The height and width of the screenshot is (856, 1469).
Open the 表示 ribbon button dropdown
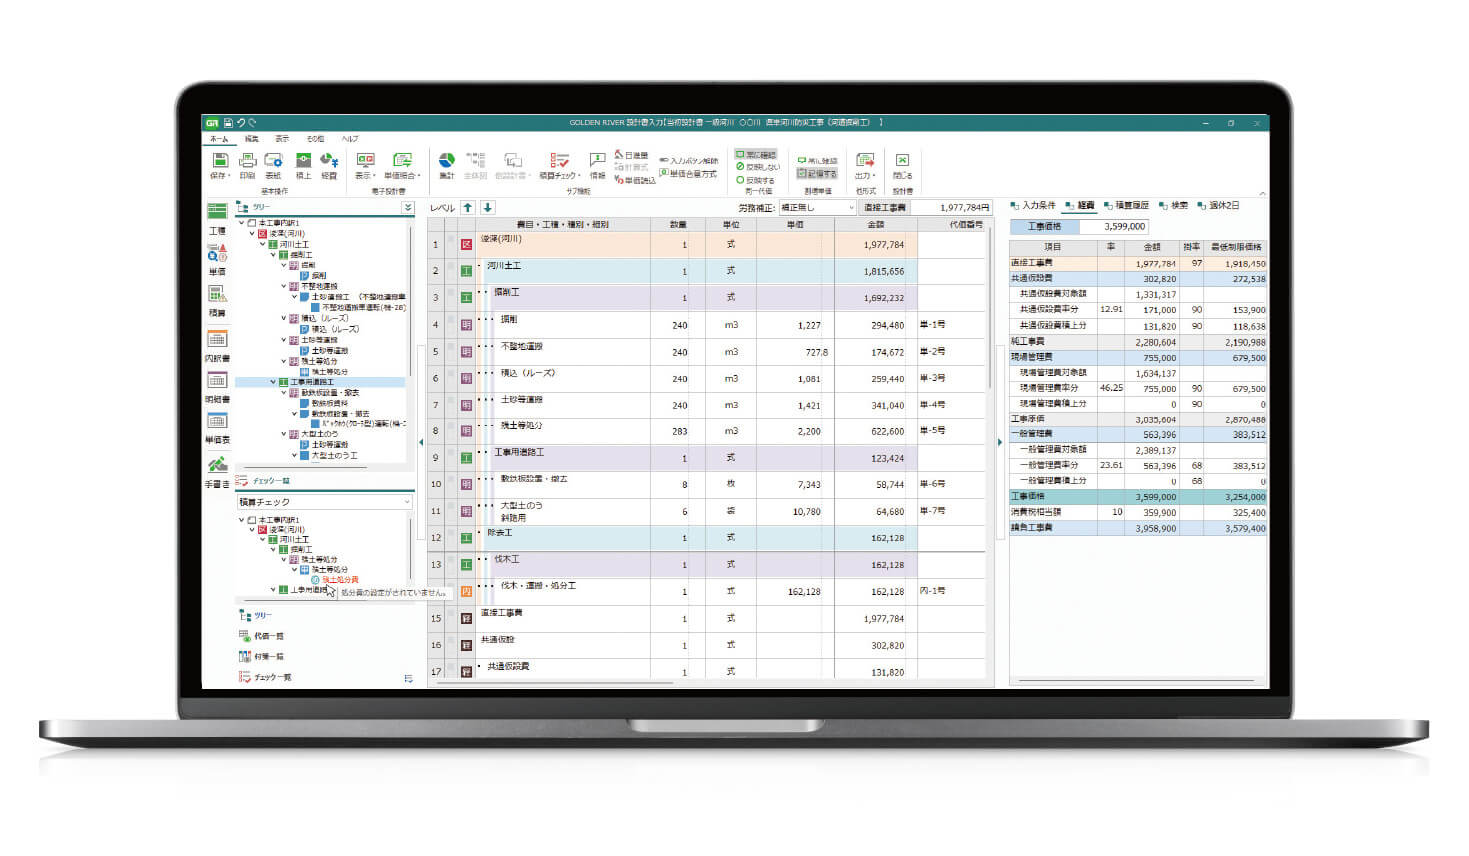(x=365, y=165)
